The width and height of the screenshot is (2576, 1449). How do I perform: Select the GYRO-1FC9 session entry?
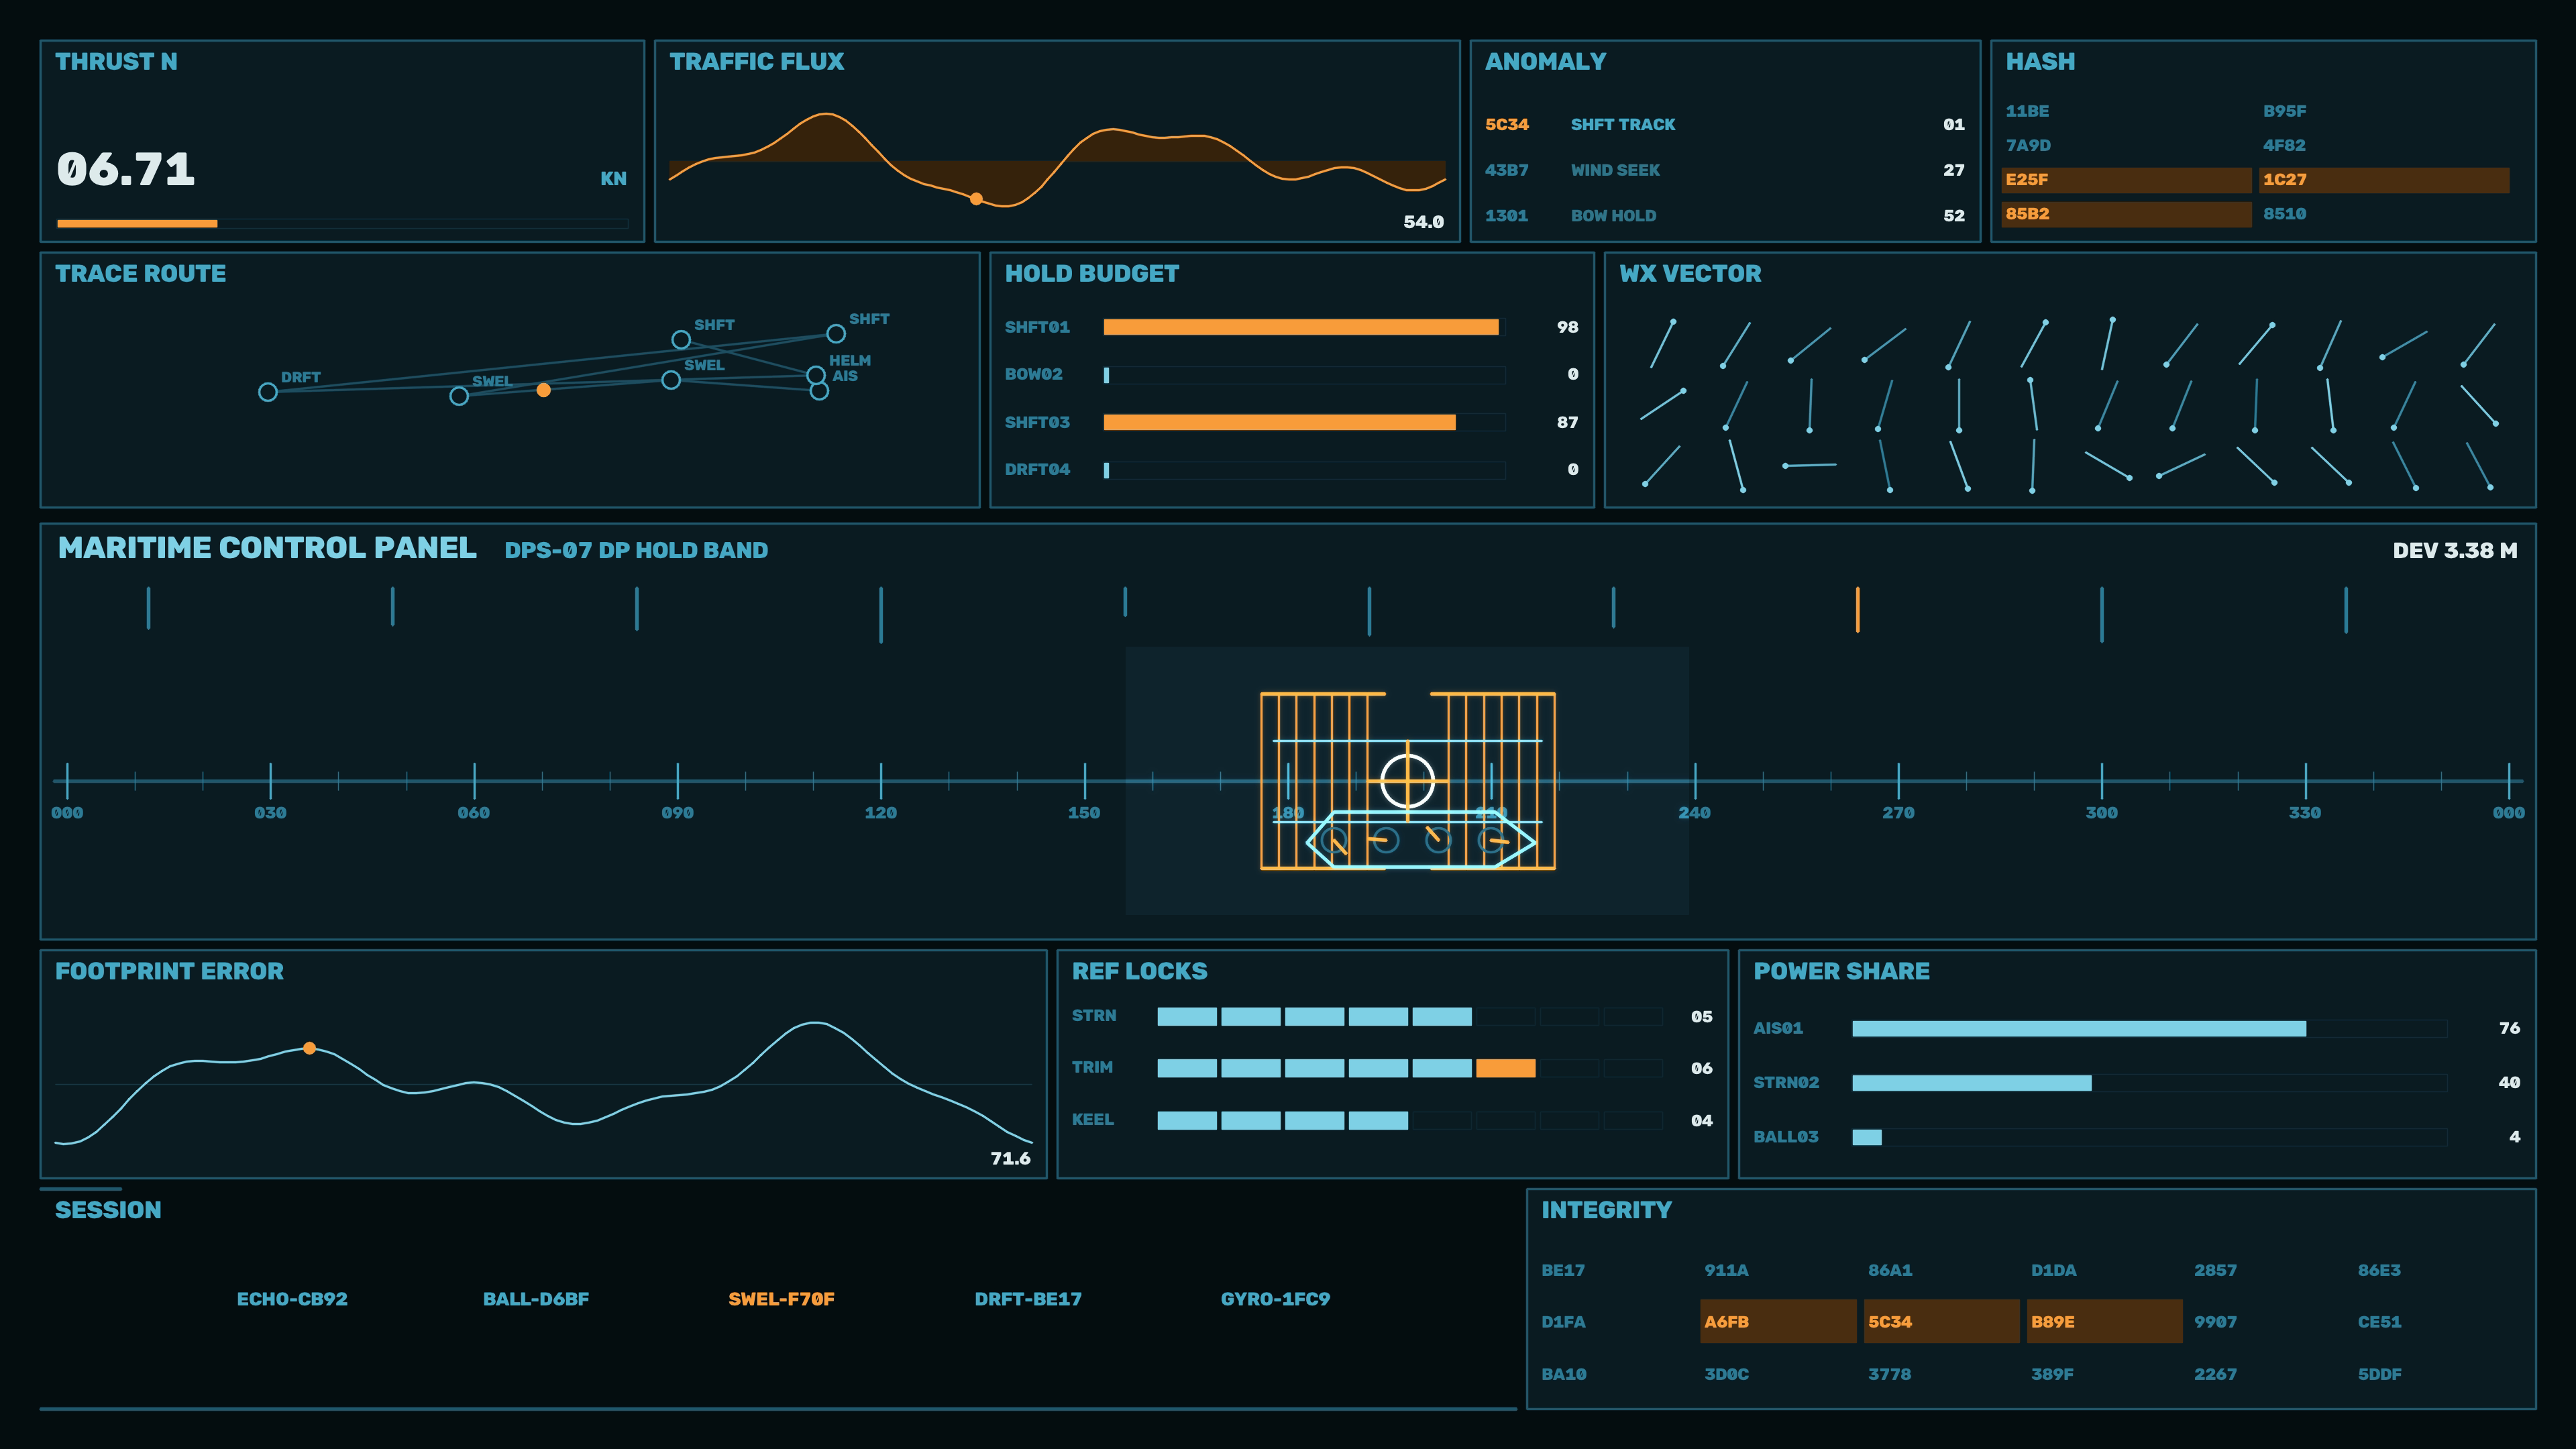(1275, 1299)
